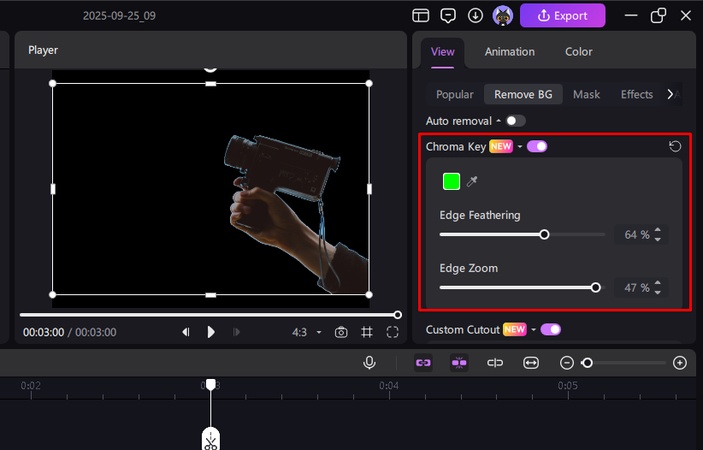Reset the Chroma Key settings

point(675,147)
